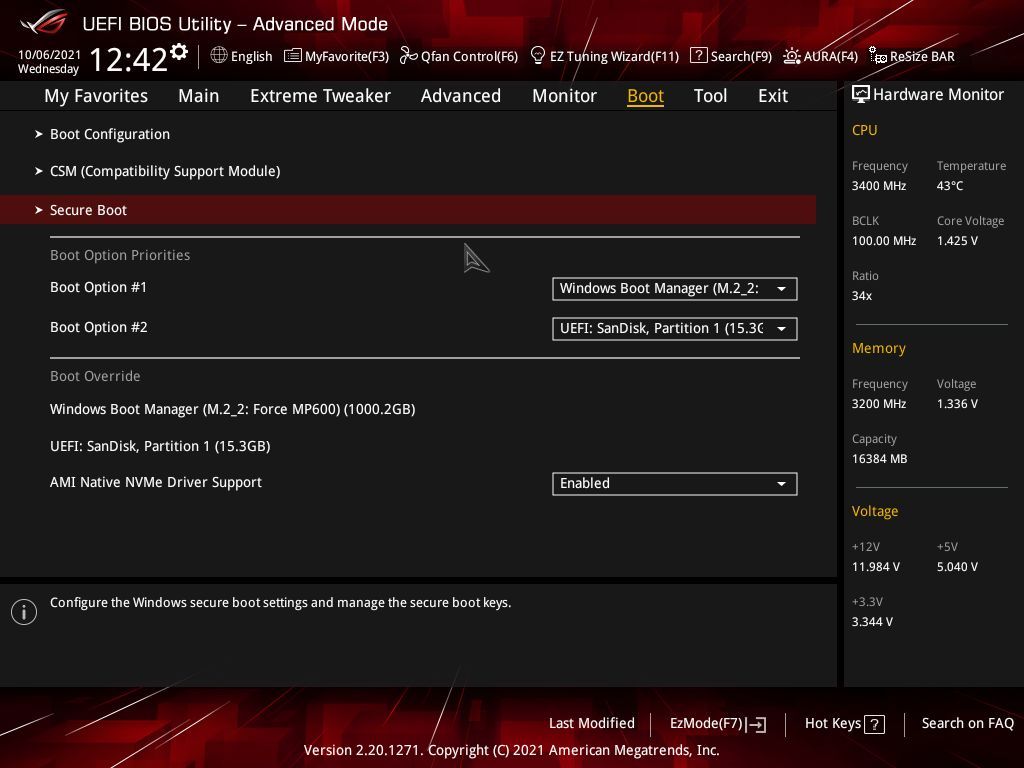The height and width of the screenshot is (768, 1024).
Task: Go to the Advanced tab
Action: (460, 96)
